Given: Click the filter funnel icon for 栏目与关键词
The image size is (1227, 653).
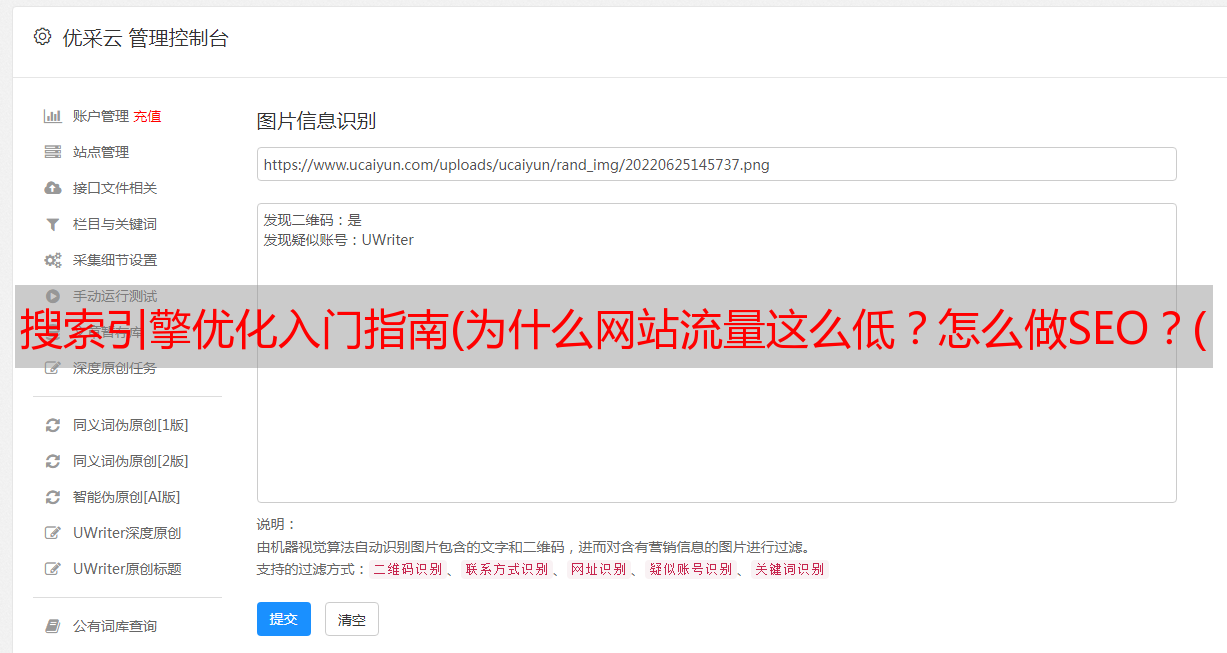Looking at the screenshot, I should 53,224.
